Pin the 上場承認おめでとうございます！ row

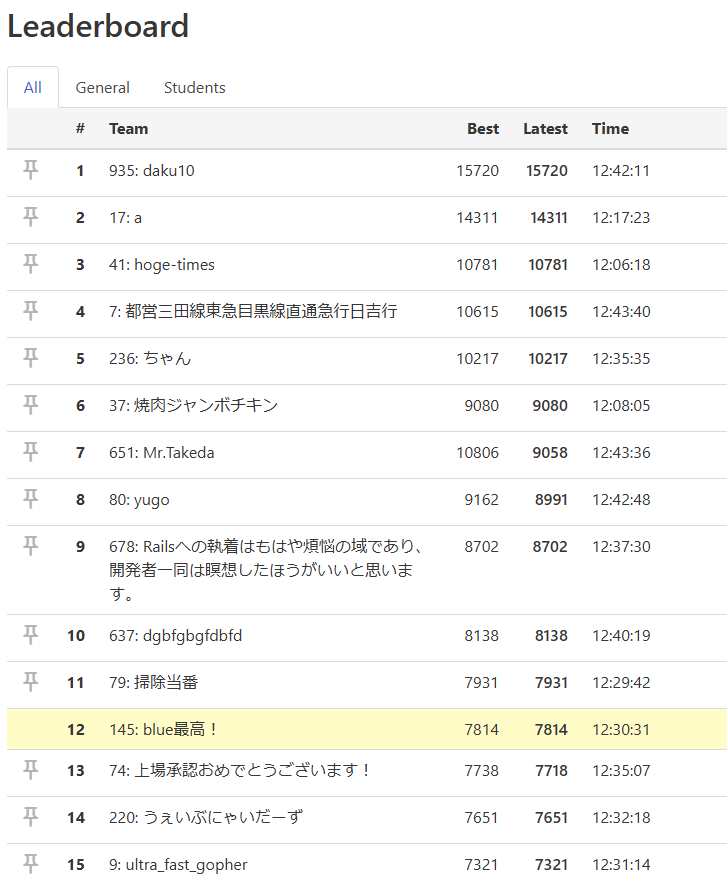pos(31,770)
